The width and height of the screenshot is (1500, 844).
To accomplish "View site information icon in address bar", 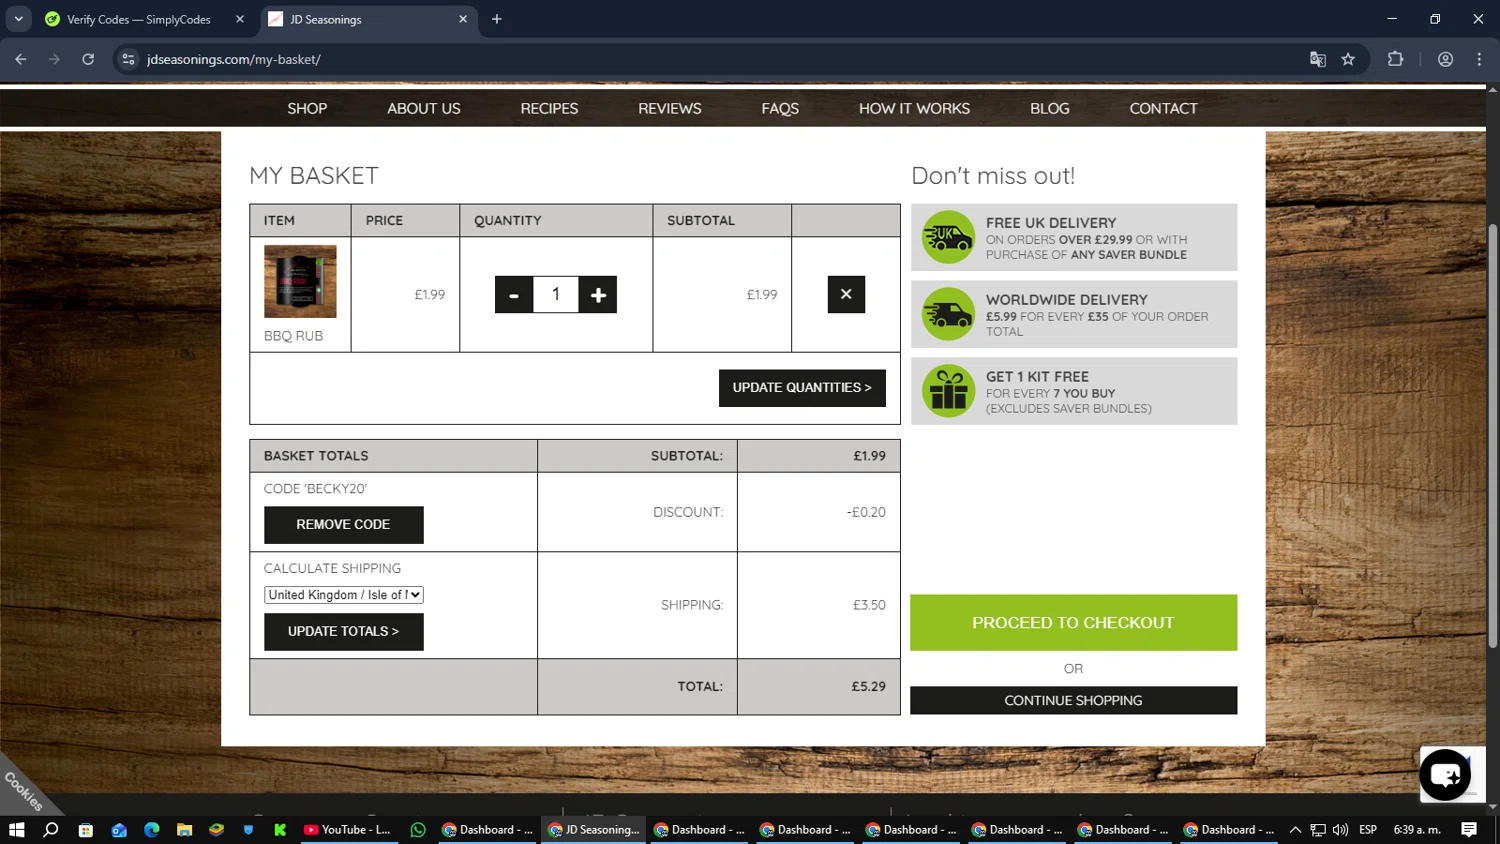I will coord(128,59).
